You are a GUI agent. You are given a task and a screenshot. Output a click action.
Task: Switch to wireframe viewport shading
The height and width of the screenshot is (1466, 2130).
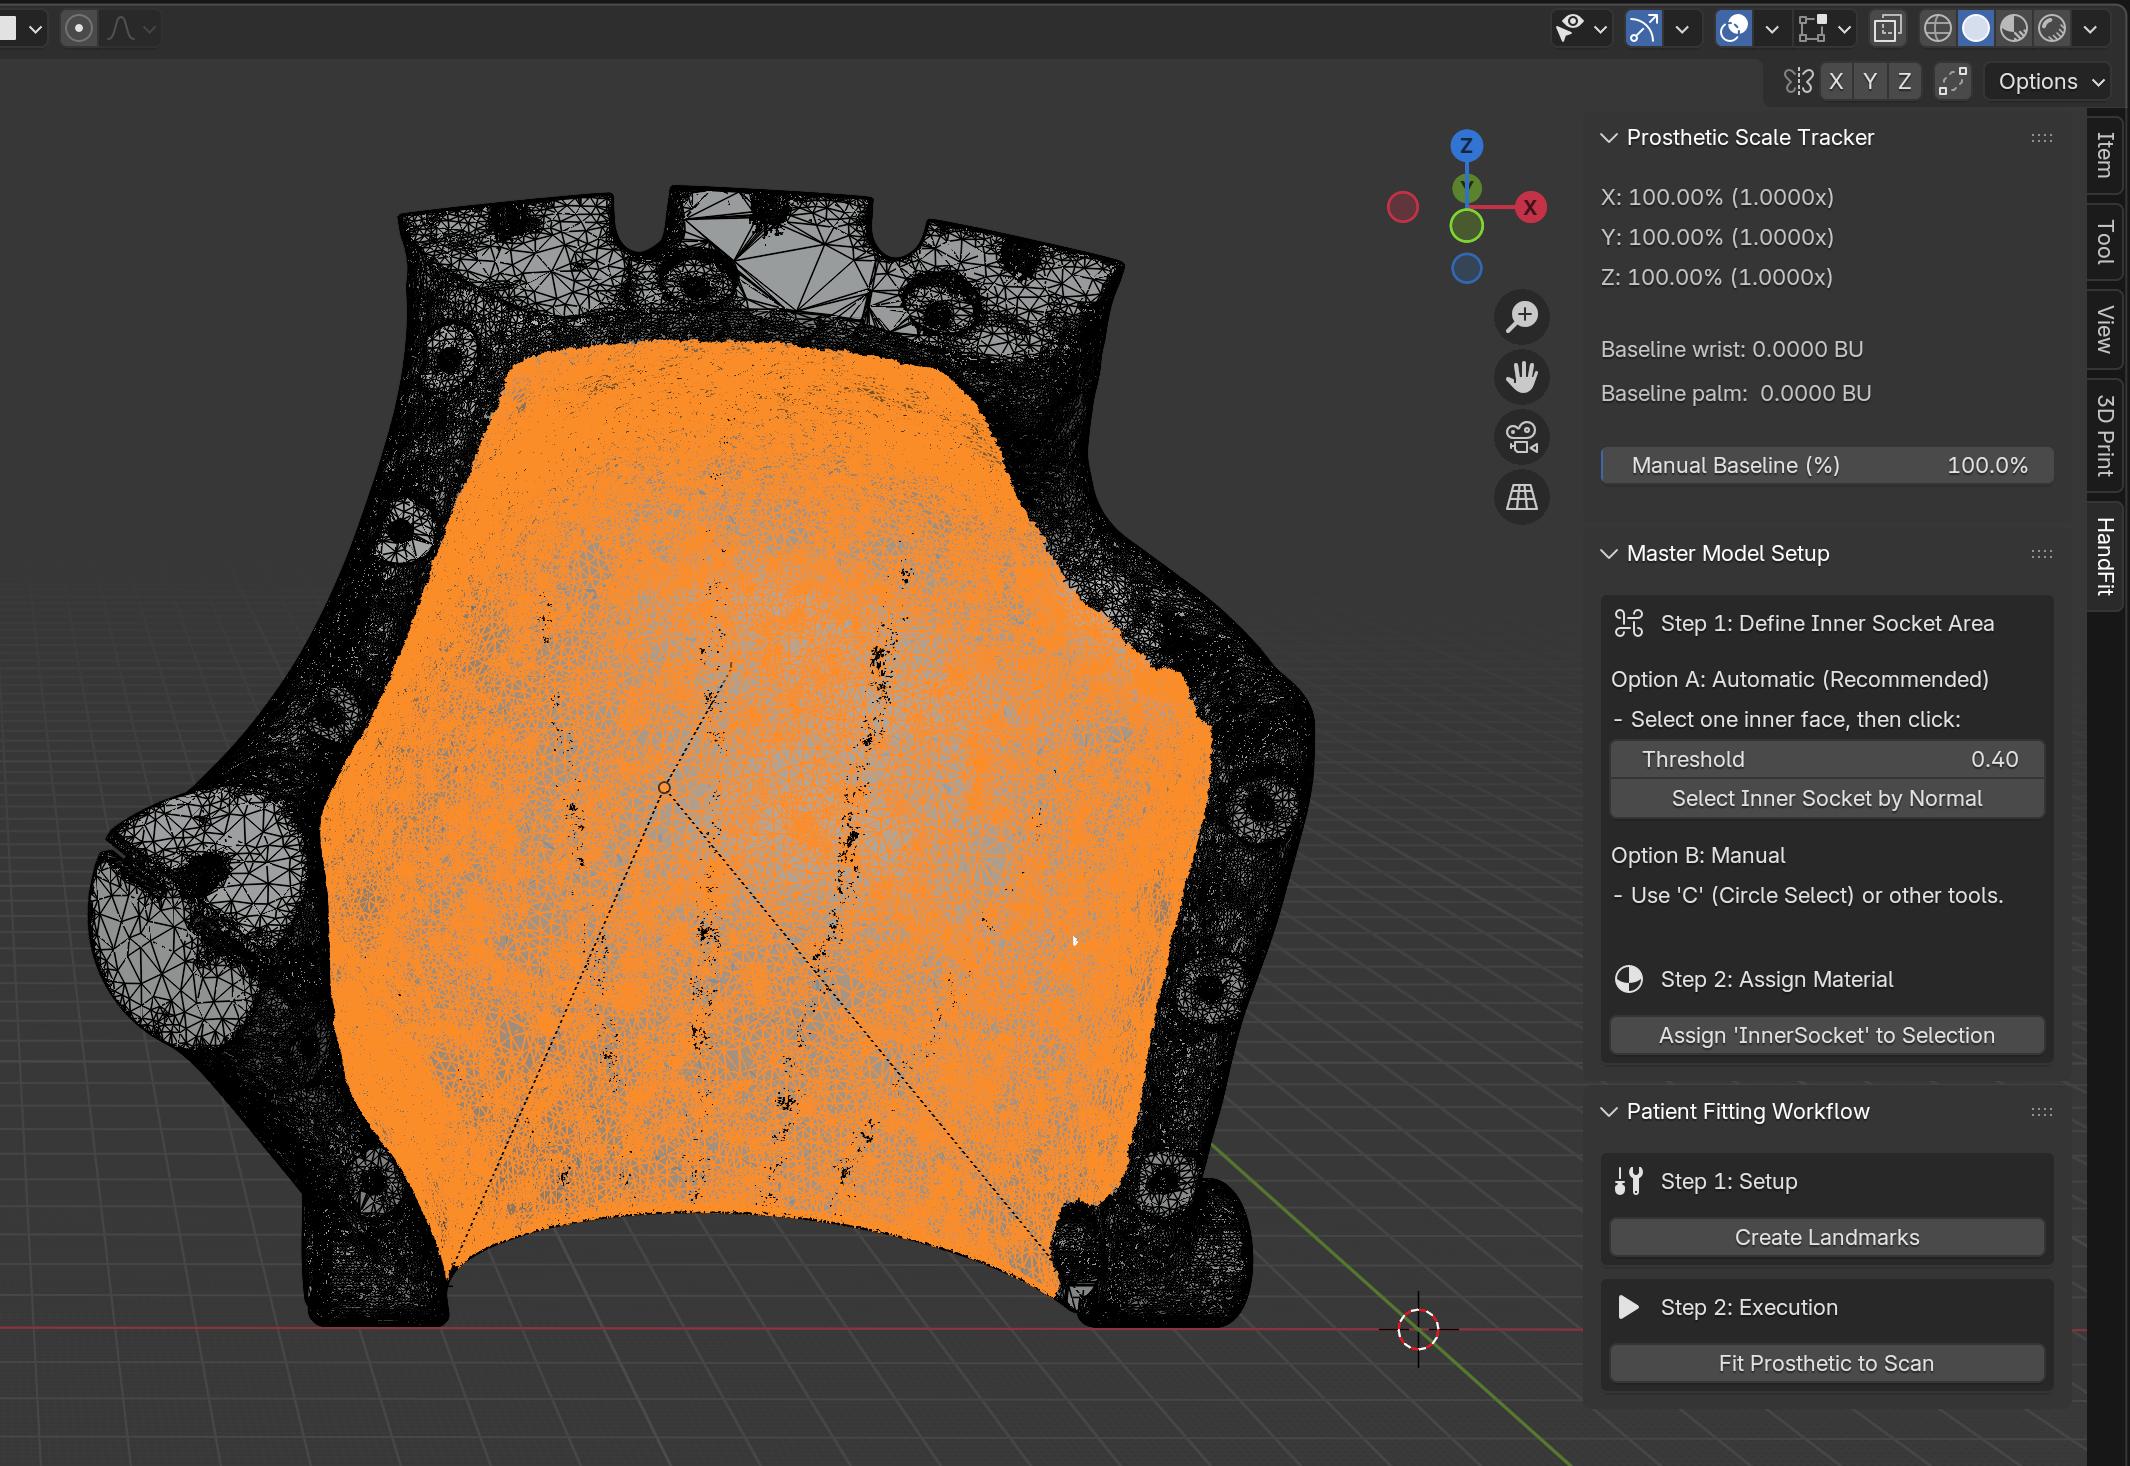1937,29
